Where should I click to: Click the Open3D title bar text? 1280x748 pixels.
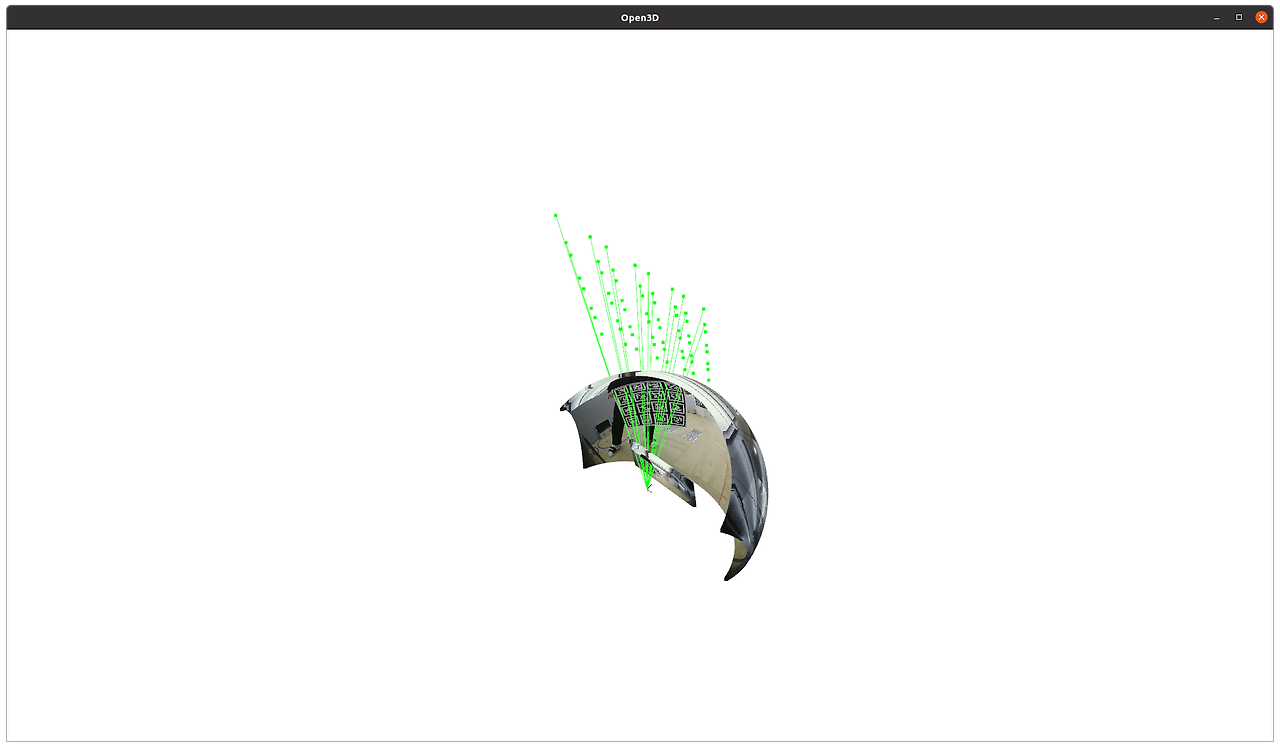(x=640, y=18)
